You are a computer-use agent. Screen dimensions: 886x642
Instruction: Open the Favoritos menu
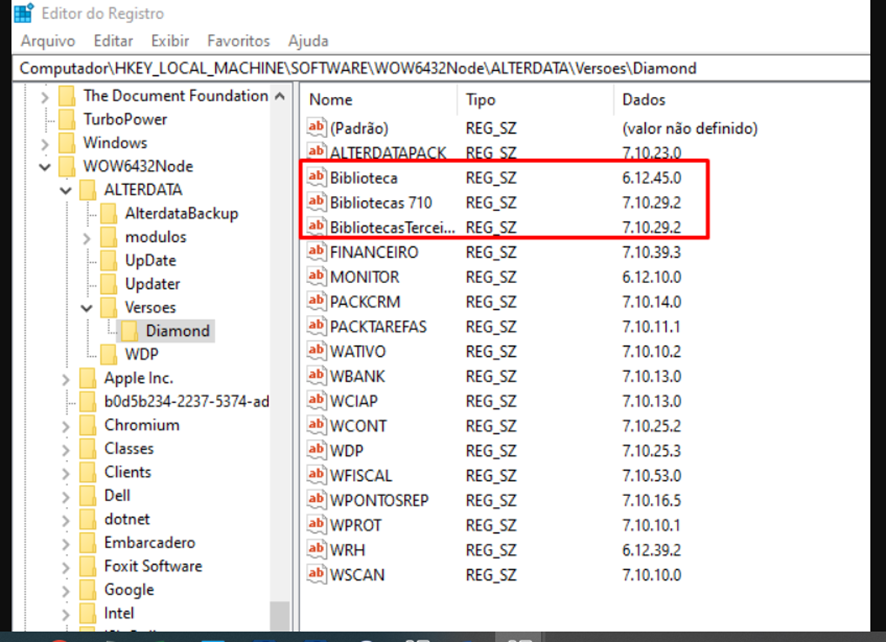[238, 41]
